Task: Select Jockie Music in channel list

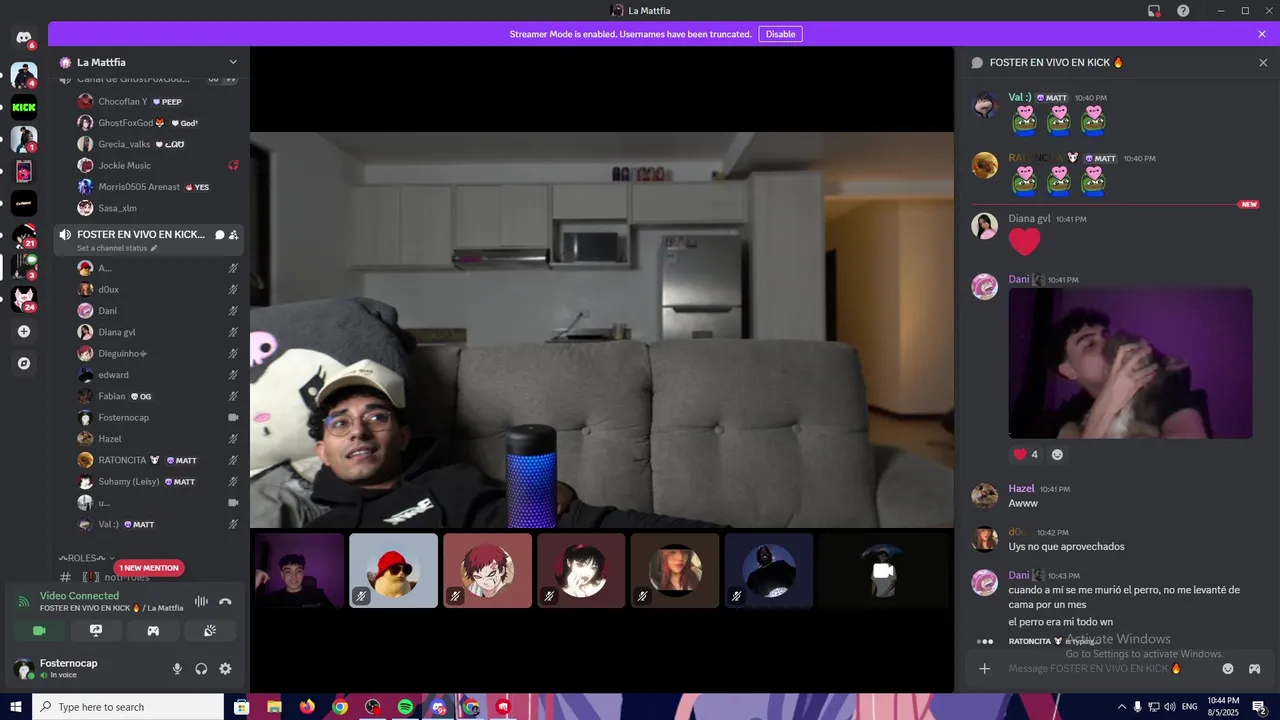Action: [158, 165]
